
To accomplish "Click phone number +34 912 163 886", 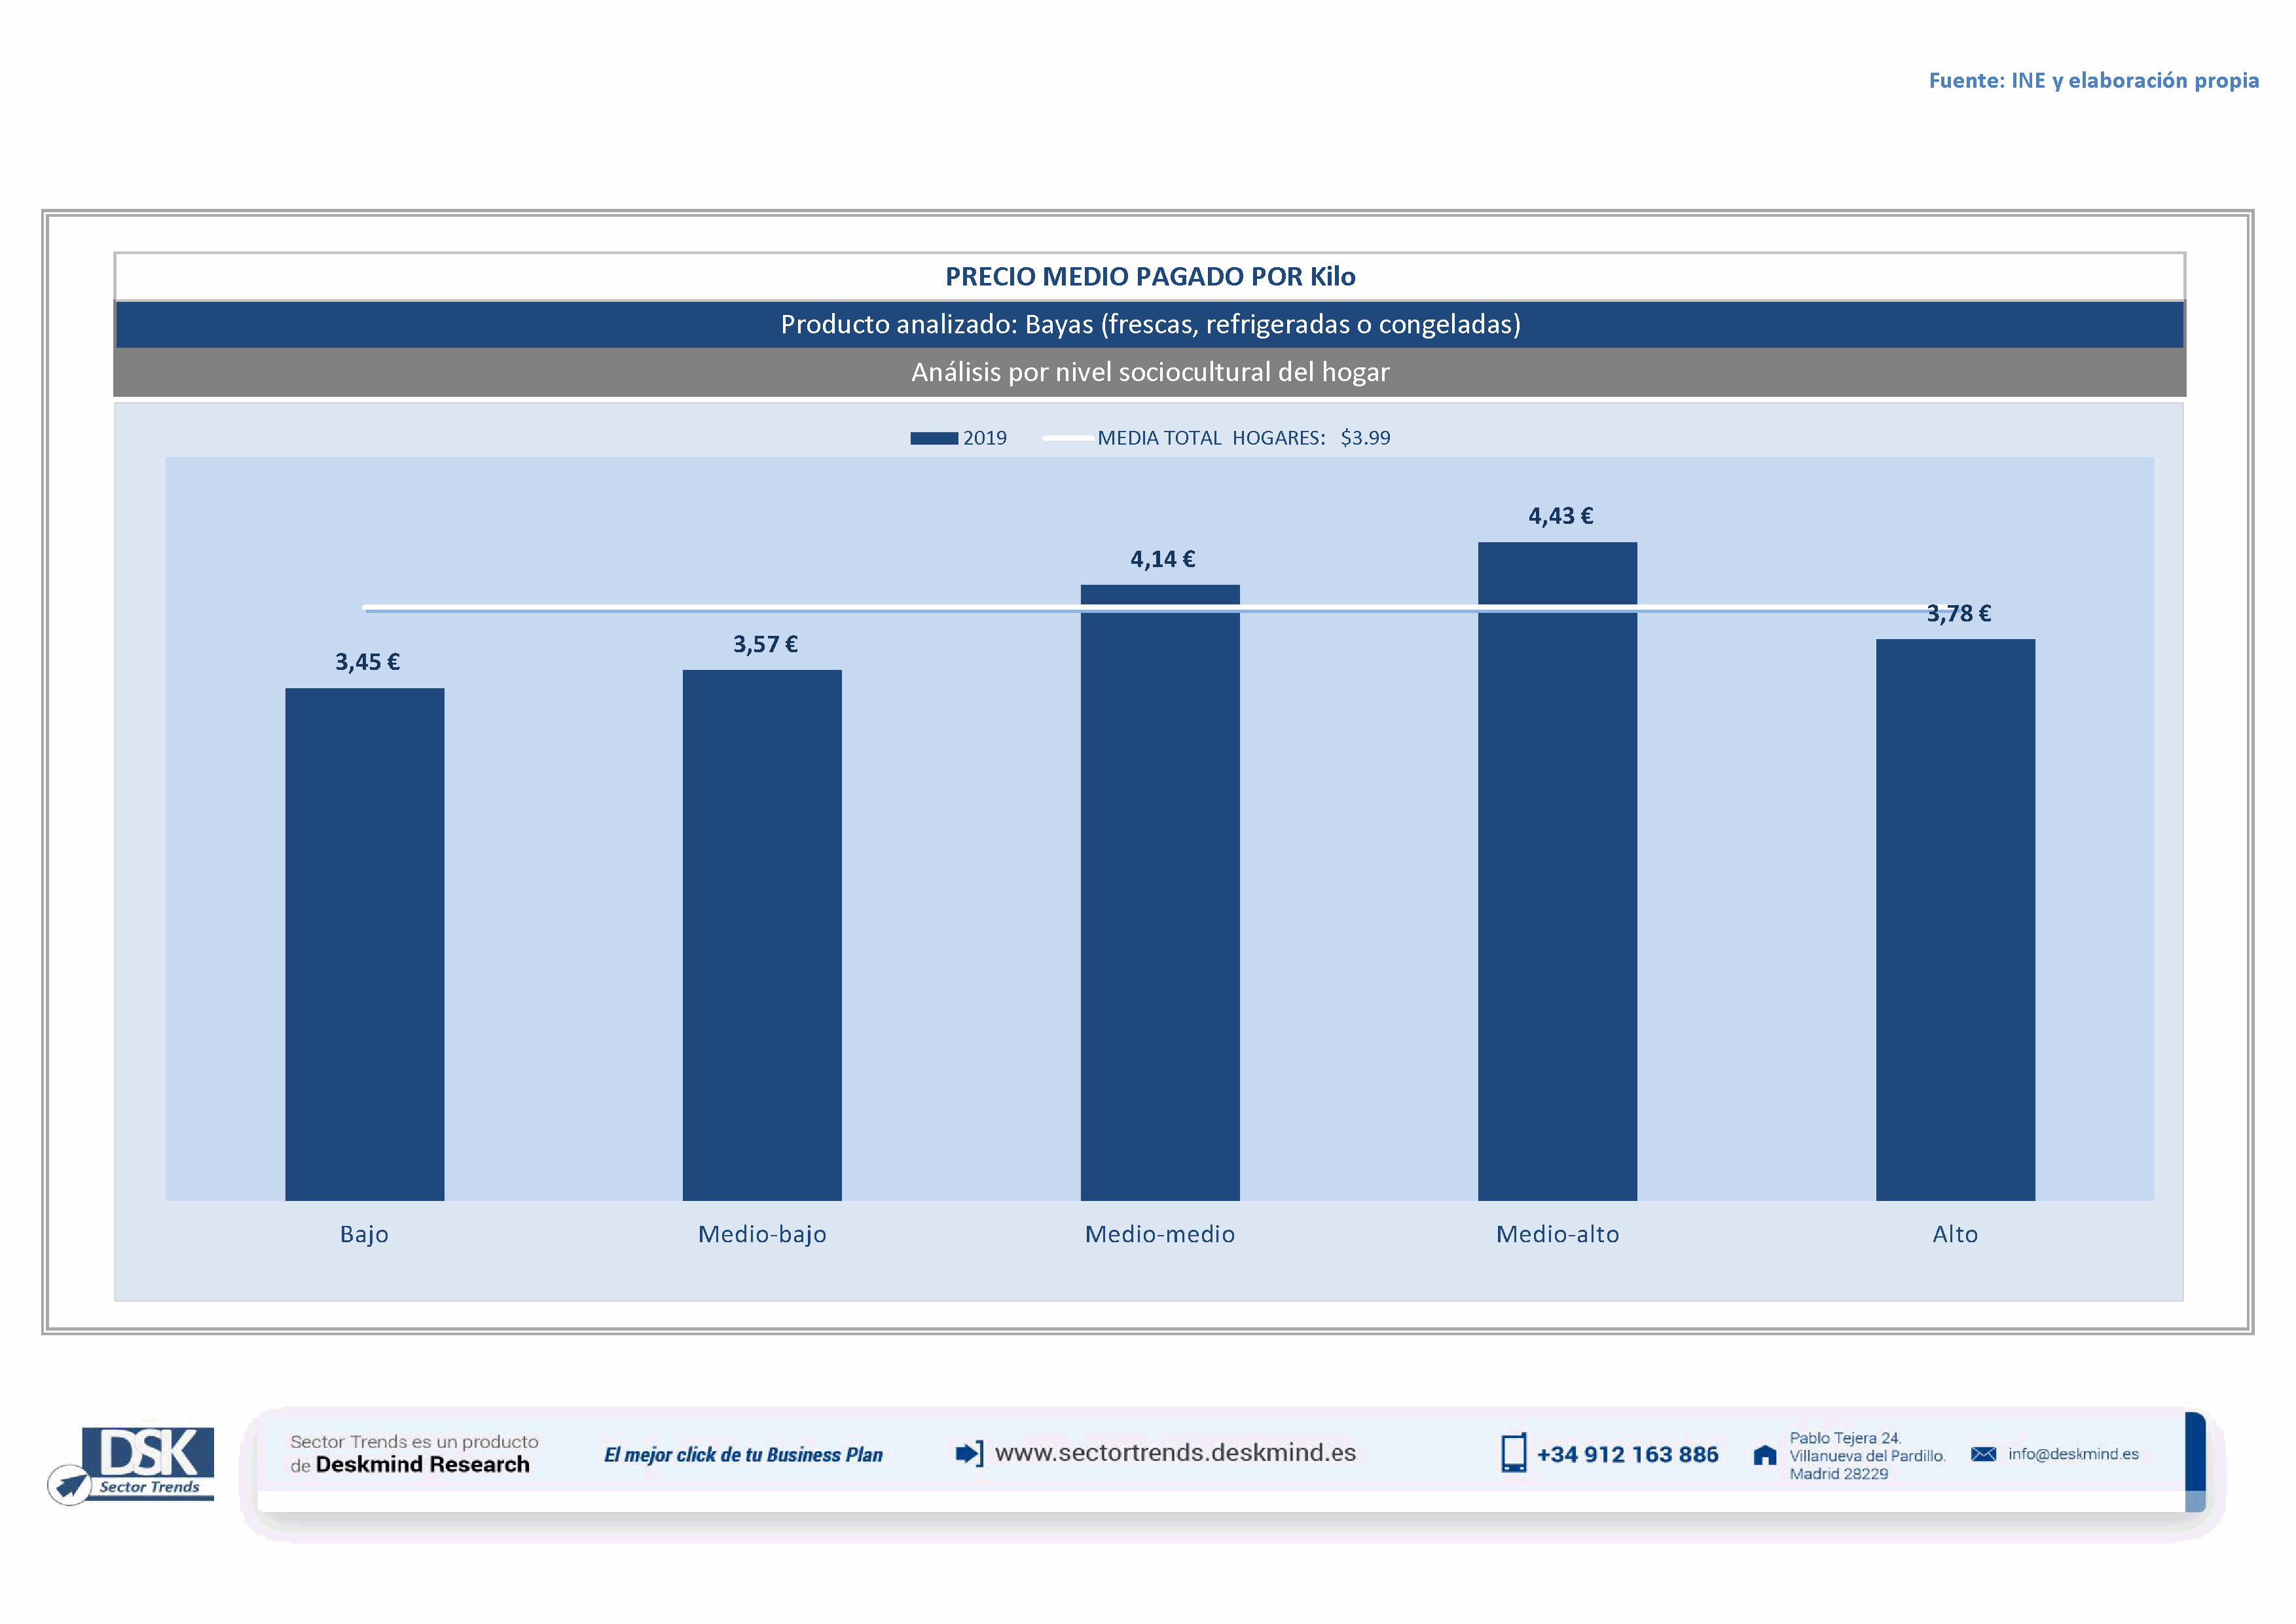I will coord(1627,1455).
